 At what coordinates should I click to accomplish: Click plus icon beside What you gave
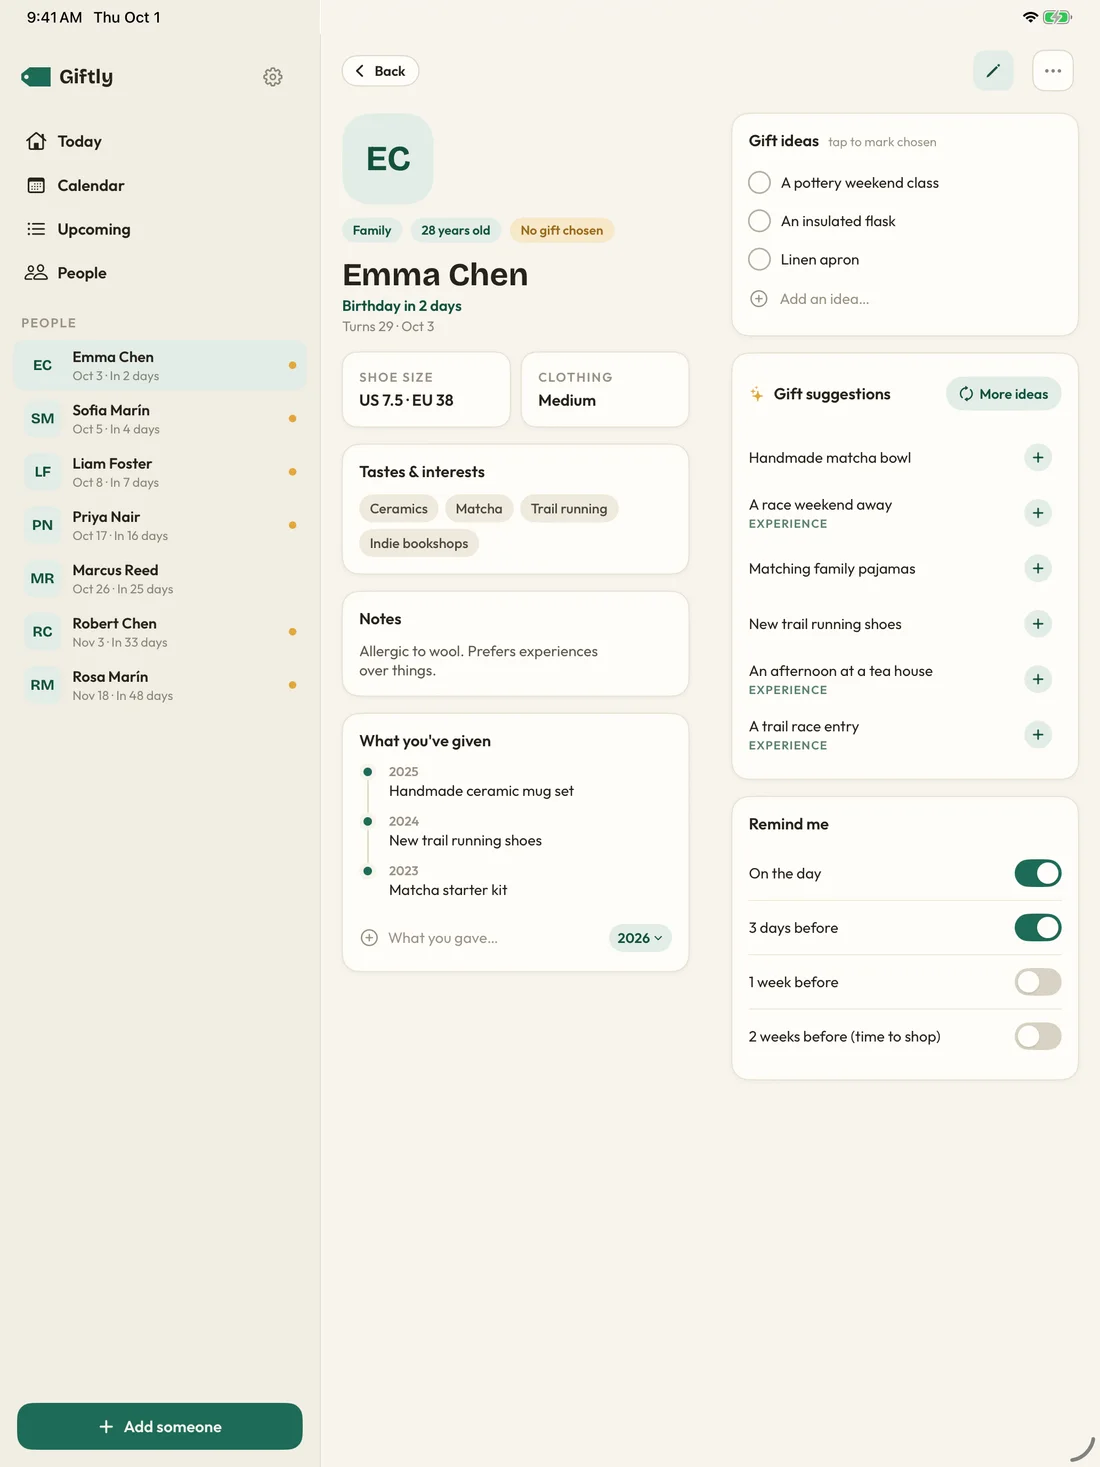(369, 938)
